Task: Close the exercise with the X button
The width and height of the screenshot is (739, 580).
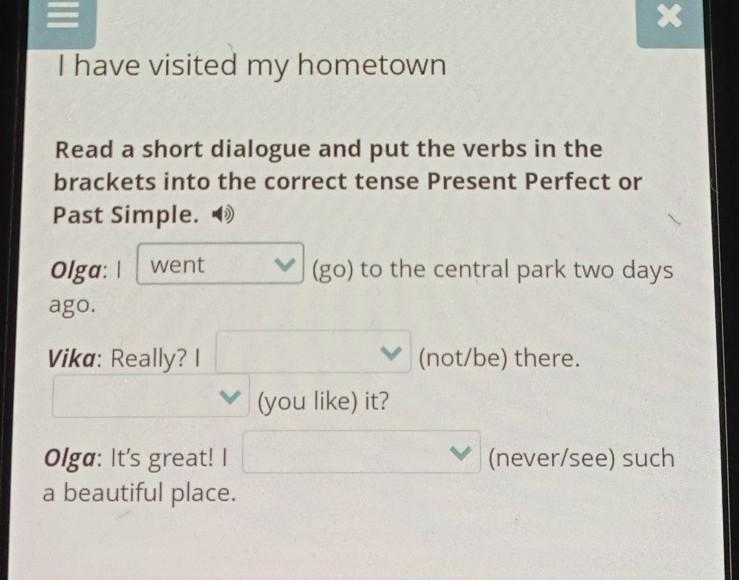Action: pos(669,17)
